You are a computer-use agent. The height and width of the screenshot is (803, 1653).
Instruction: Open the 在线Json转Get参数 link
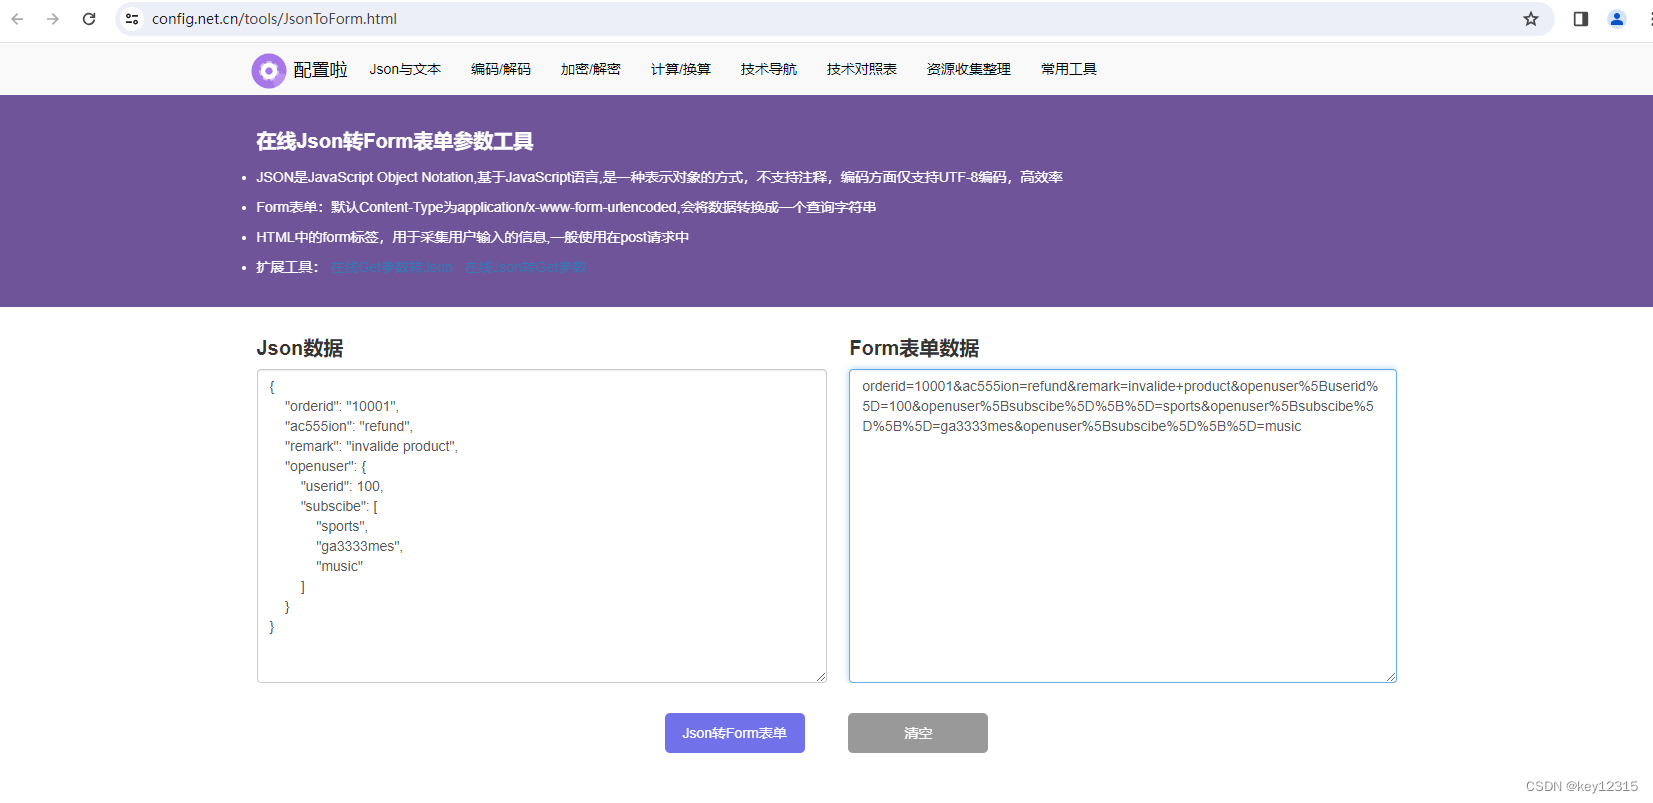tap(525, 267)
